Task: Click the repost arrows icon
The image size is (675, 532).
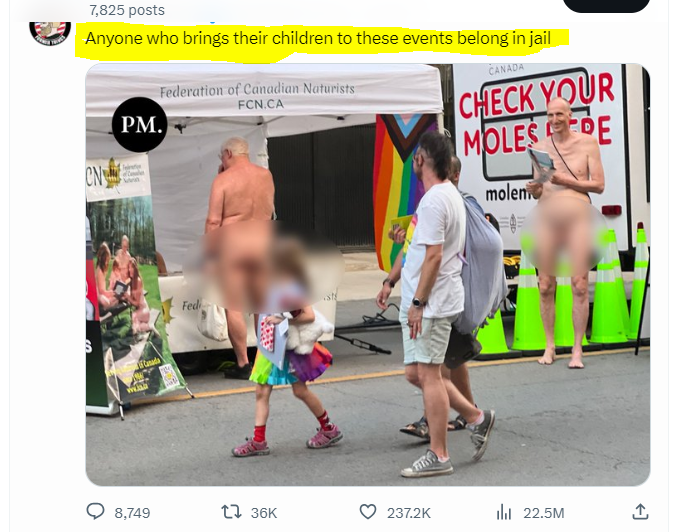Action: [x=231, y=512]
